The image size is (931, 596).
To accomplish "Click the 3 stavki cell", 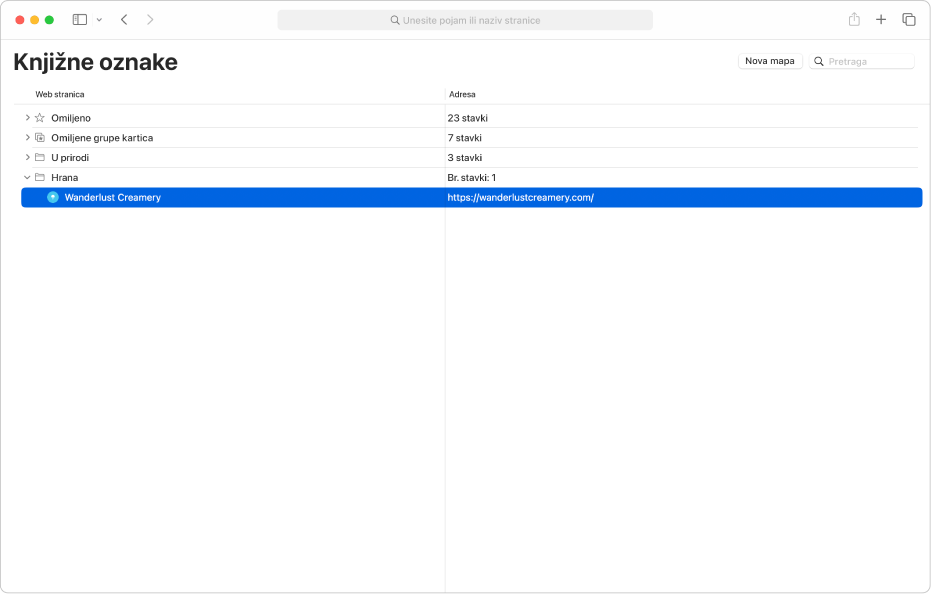I will click(x=464, y=158).
